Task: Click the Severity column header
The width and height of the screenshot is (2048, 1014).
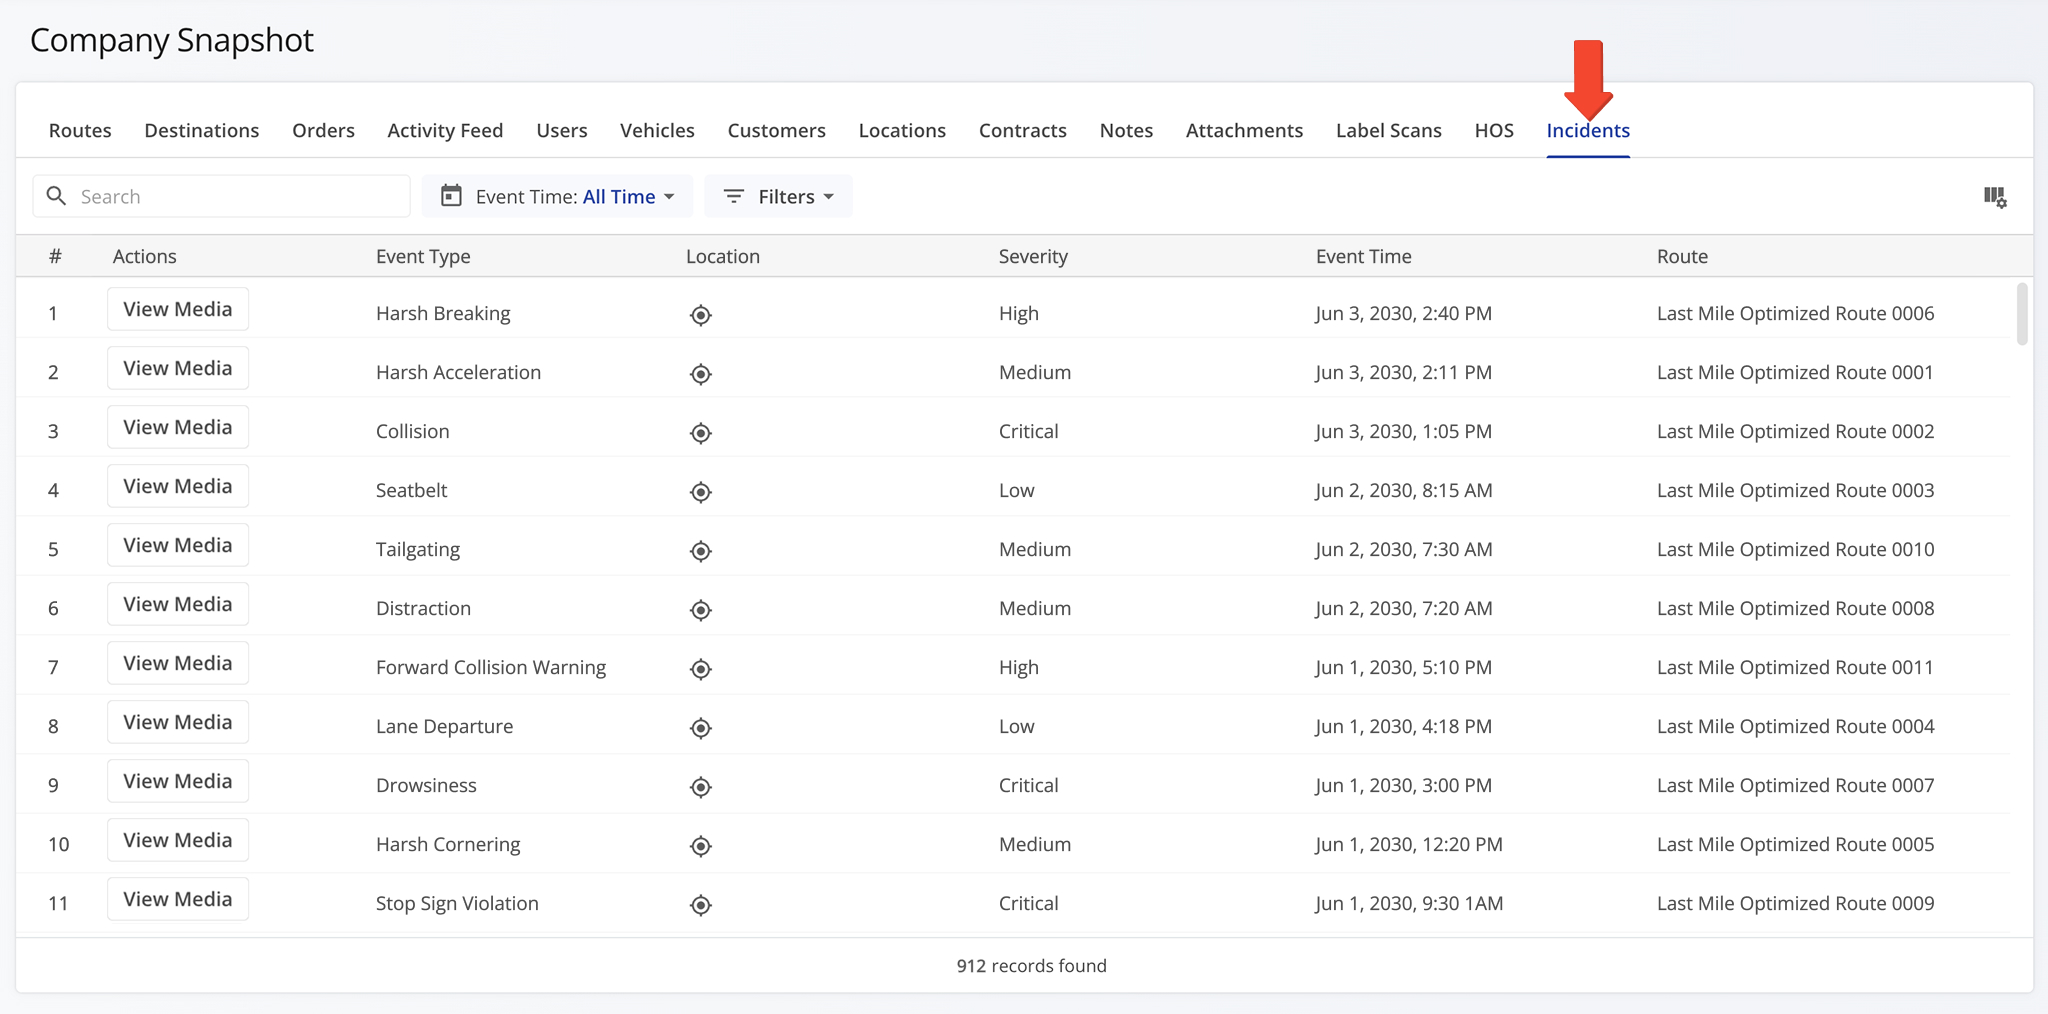Action: (1033, 256)
